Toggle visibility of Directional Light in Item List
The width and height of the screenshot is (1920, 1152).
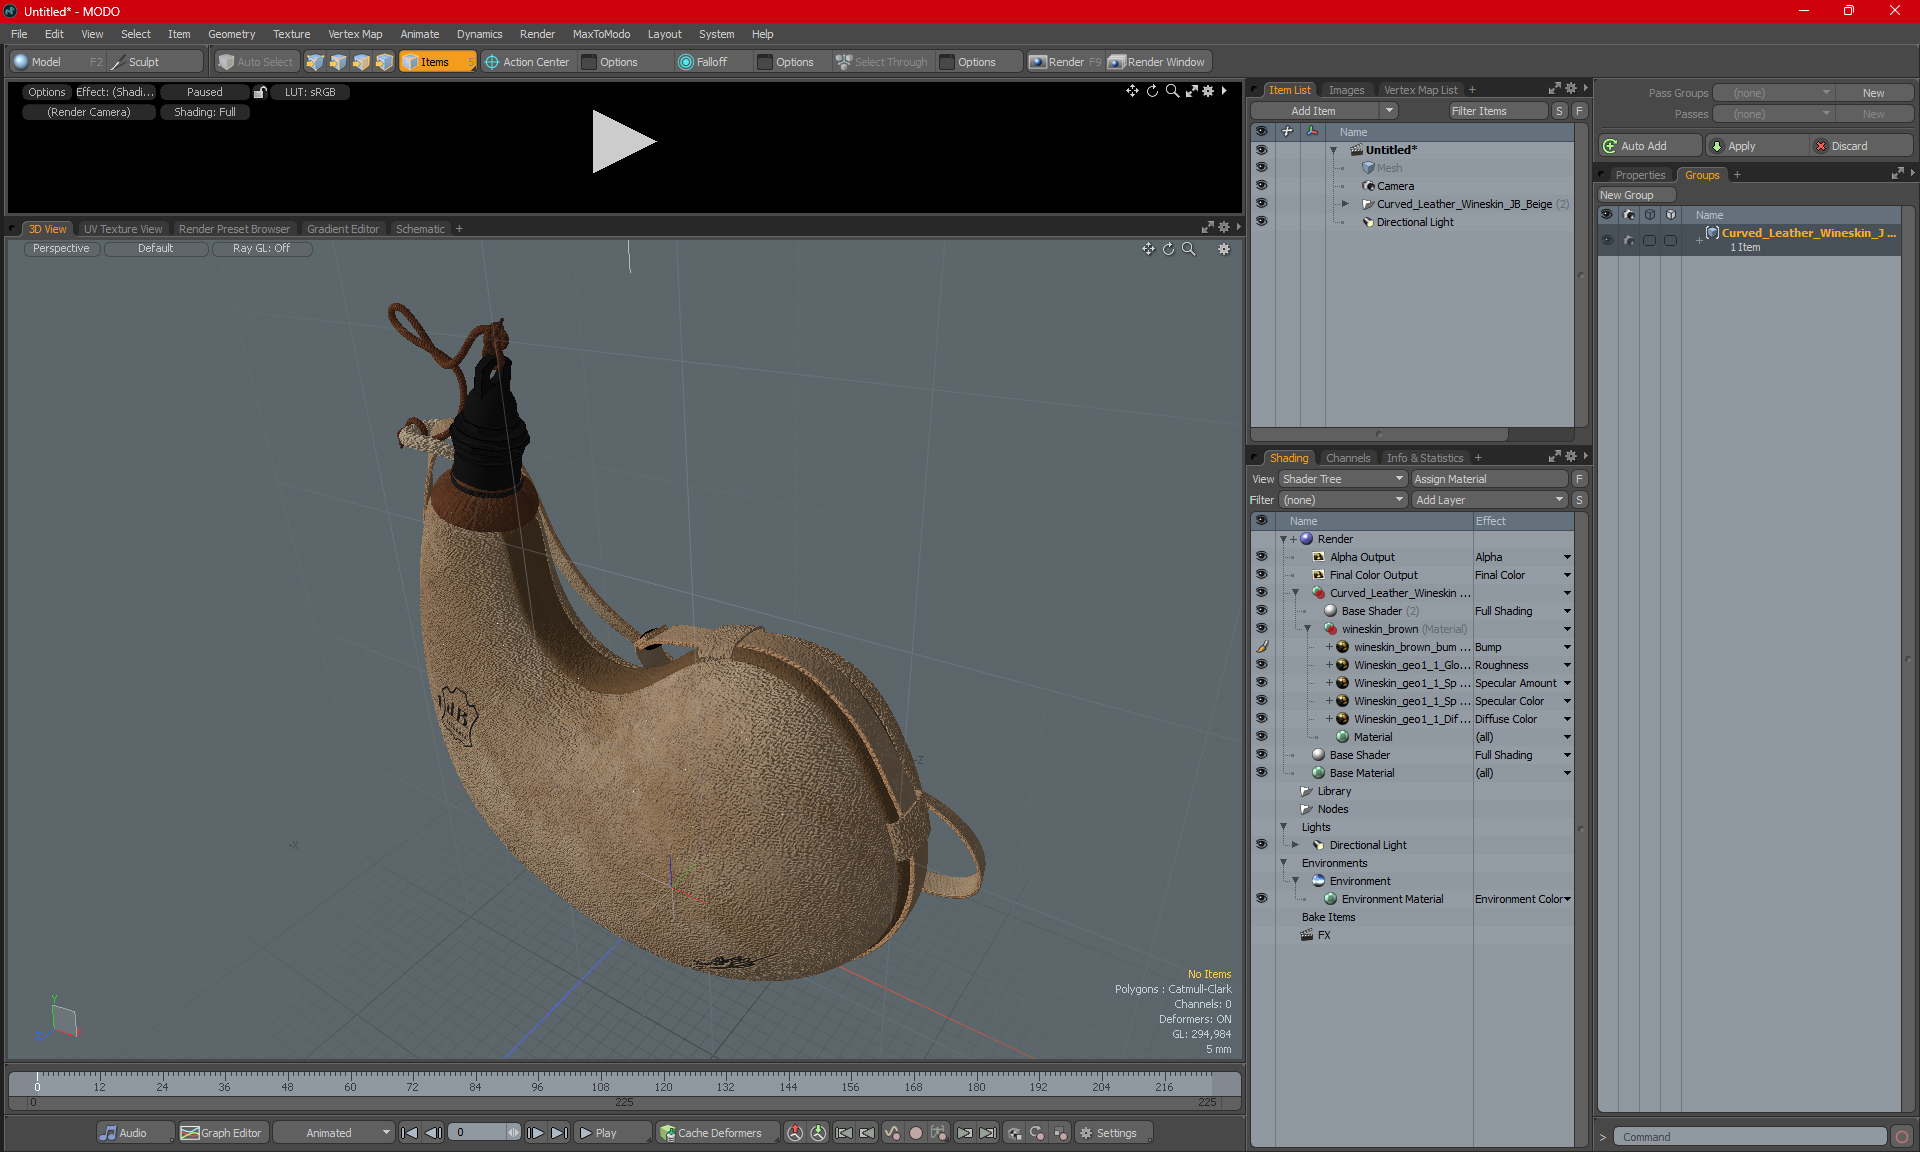click(1261, 222)
